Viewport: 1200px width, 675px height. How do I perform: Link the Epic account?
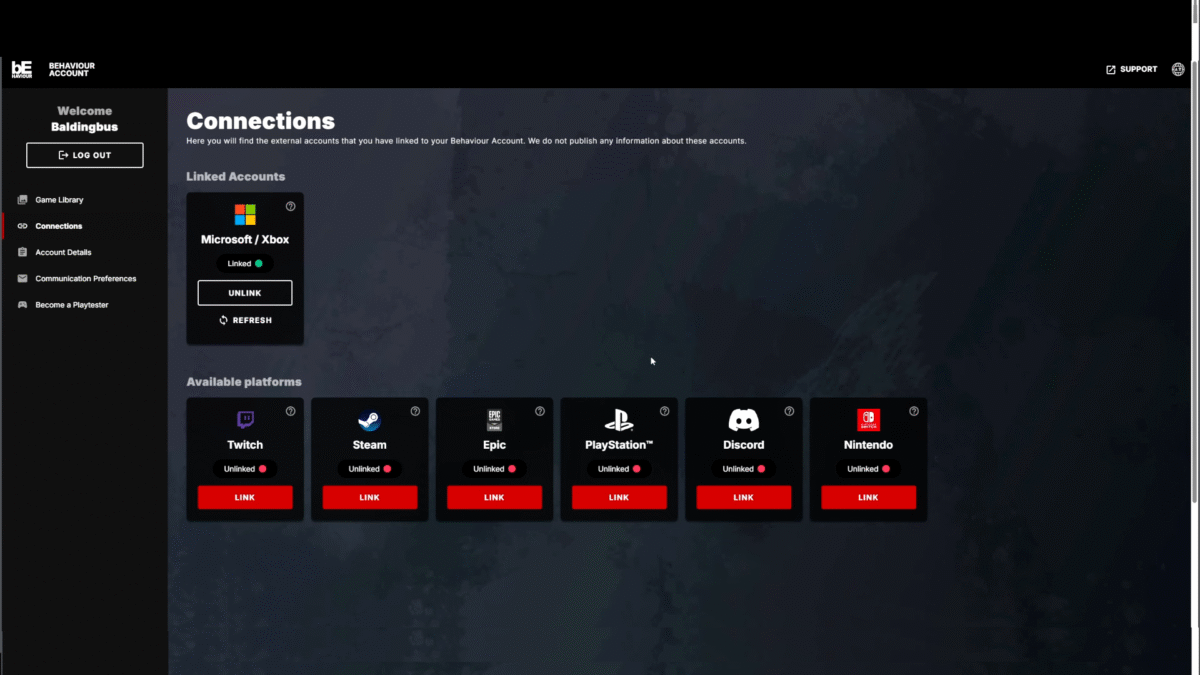(x=494, y=497)
